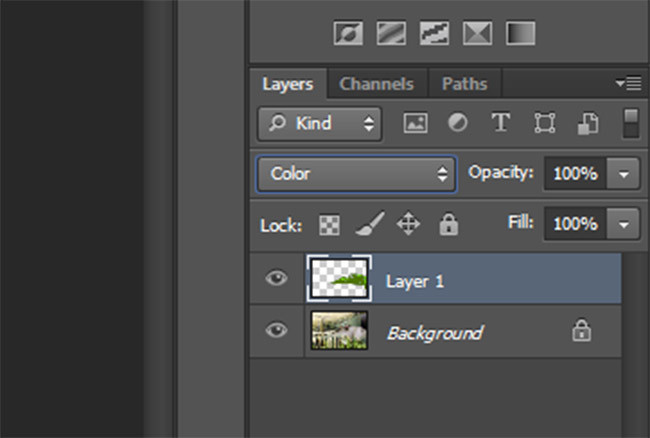Filter layers by pixel layers icon

[415, 123]
